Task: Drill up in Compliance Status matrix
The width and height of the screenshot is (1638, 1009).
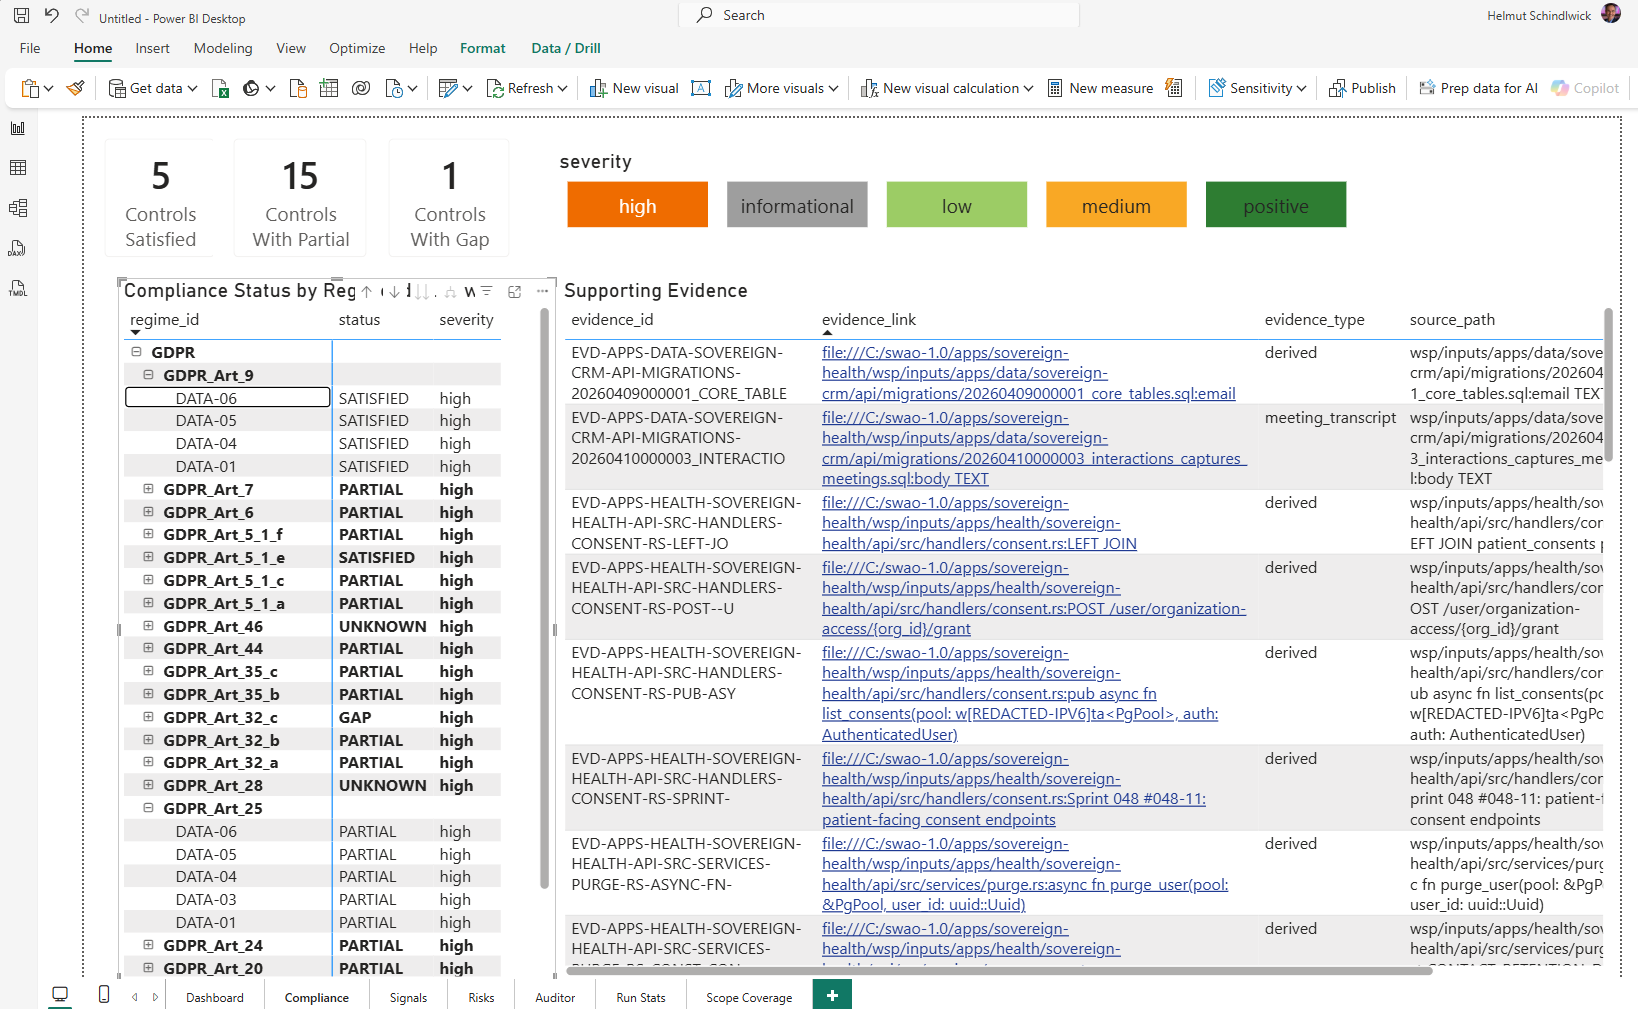Action: click(367, 291)
